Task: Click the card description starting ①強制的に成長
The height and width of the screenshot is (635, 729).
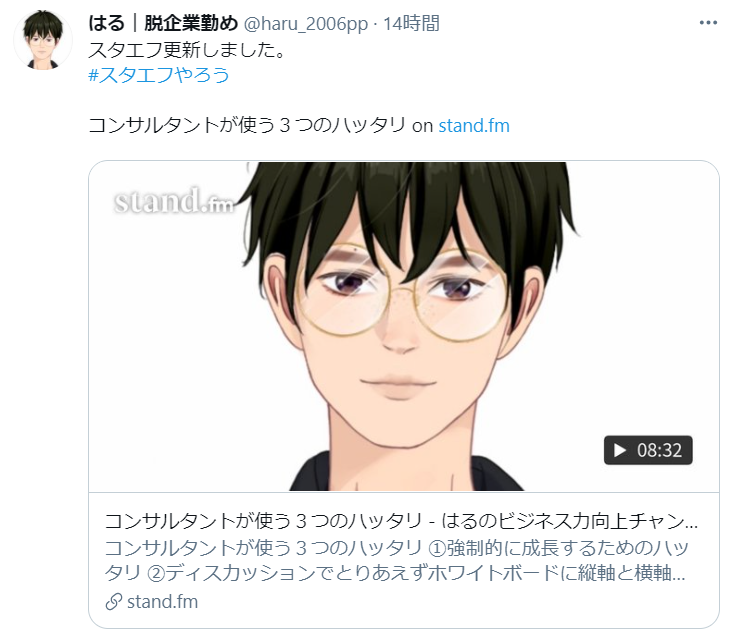Action: point(558,548)
